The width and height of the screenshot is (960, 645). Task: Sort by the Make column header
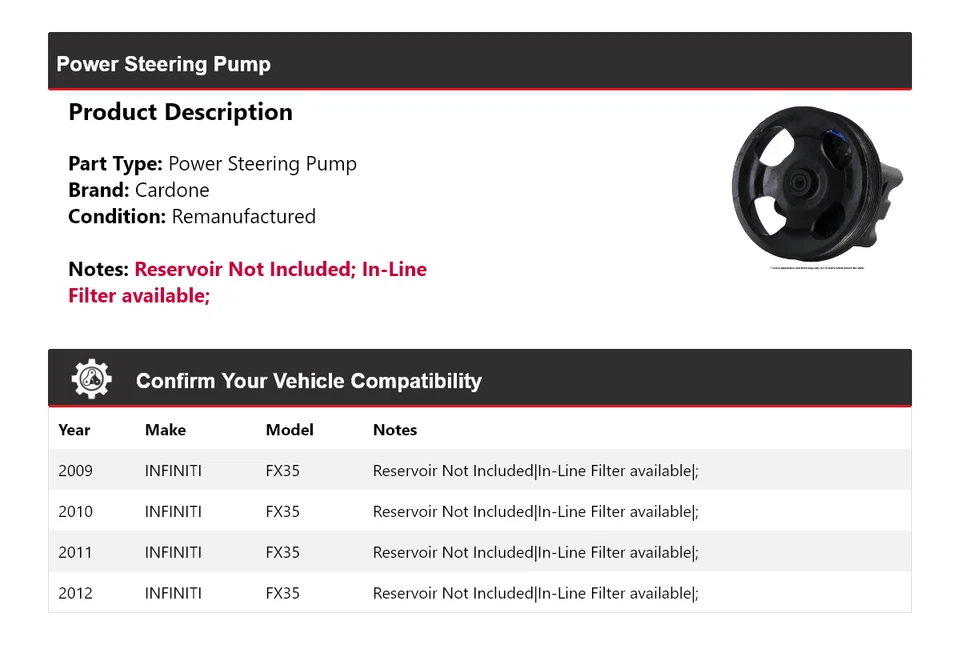[165, 430]
